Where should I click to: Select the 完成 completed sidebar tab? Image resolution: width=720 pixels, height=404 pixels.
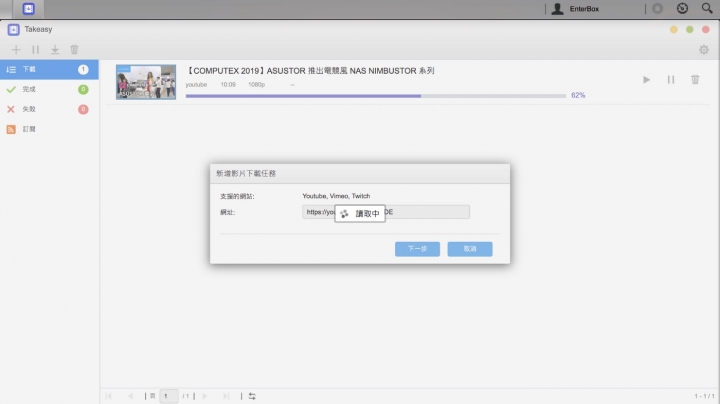pos(49,89)
